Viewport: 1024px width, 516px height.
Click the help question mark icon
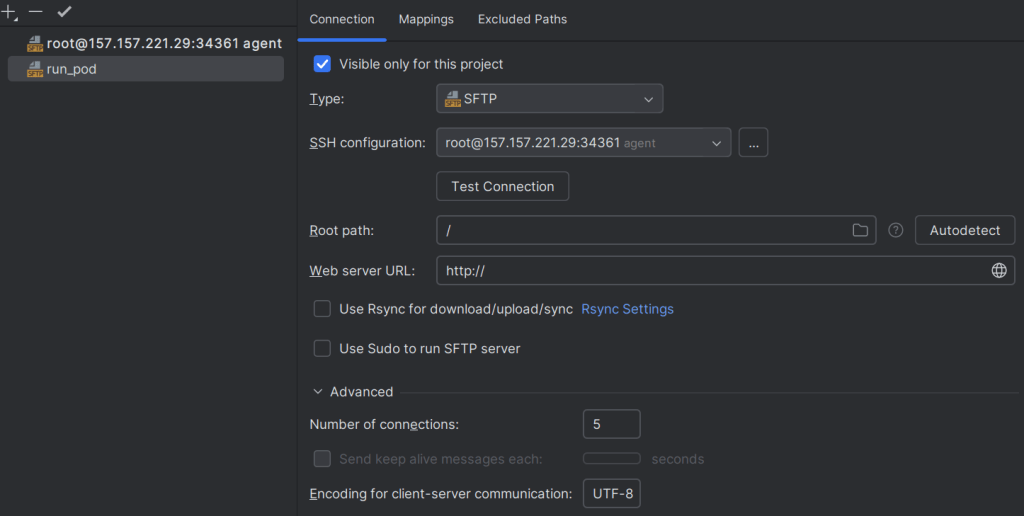pos(896,230)
